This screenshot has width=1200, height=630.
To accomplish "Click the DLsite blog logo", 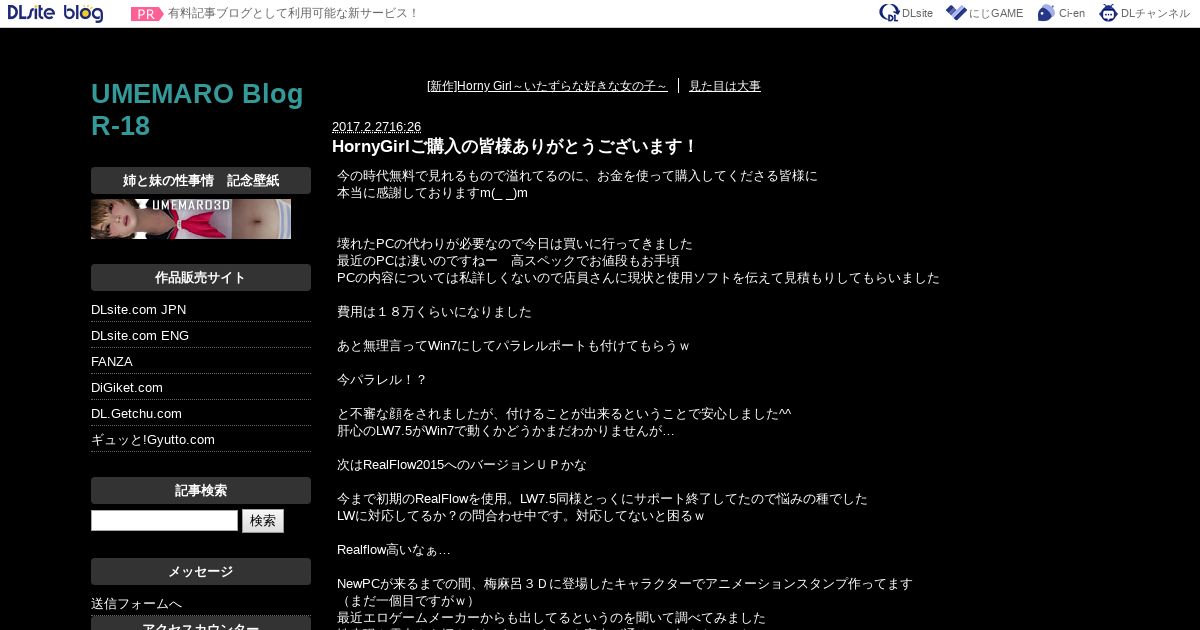I will [55, 13].
